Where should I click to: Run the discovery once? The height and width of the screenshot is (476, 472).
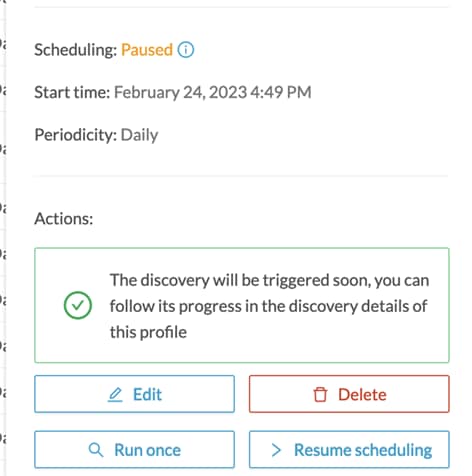pos(134,450)
